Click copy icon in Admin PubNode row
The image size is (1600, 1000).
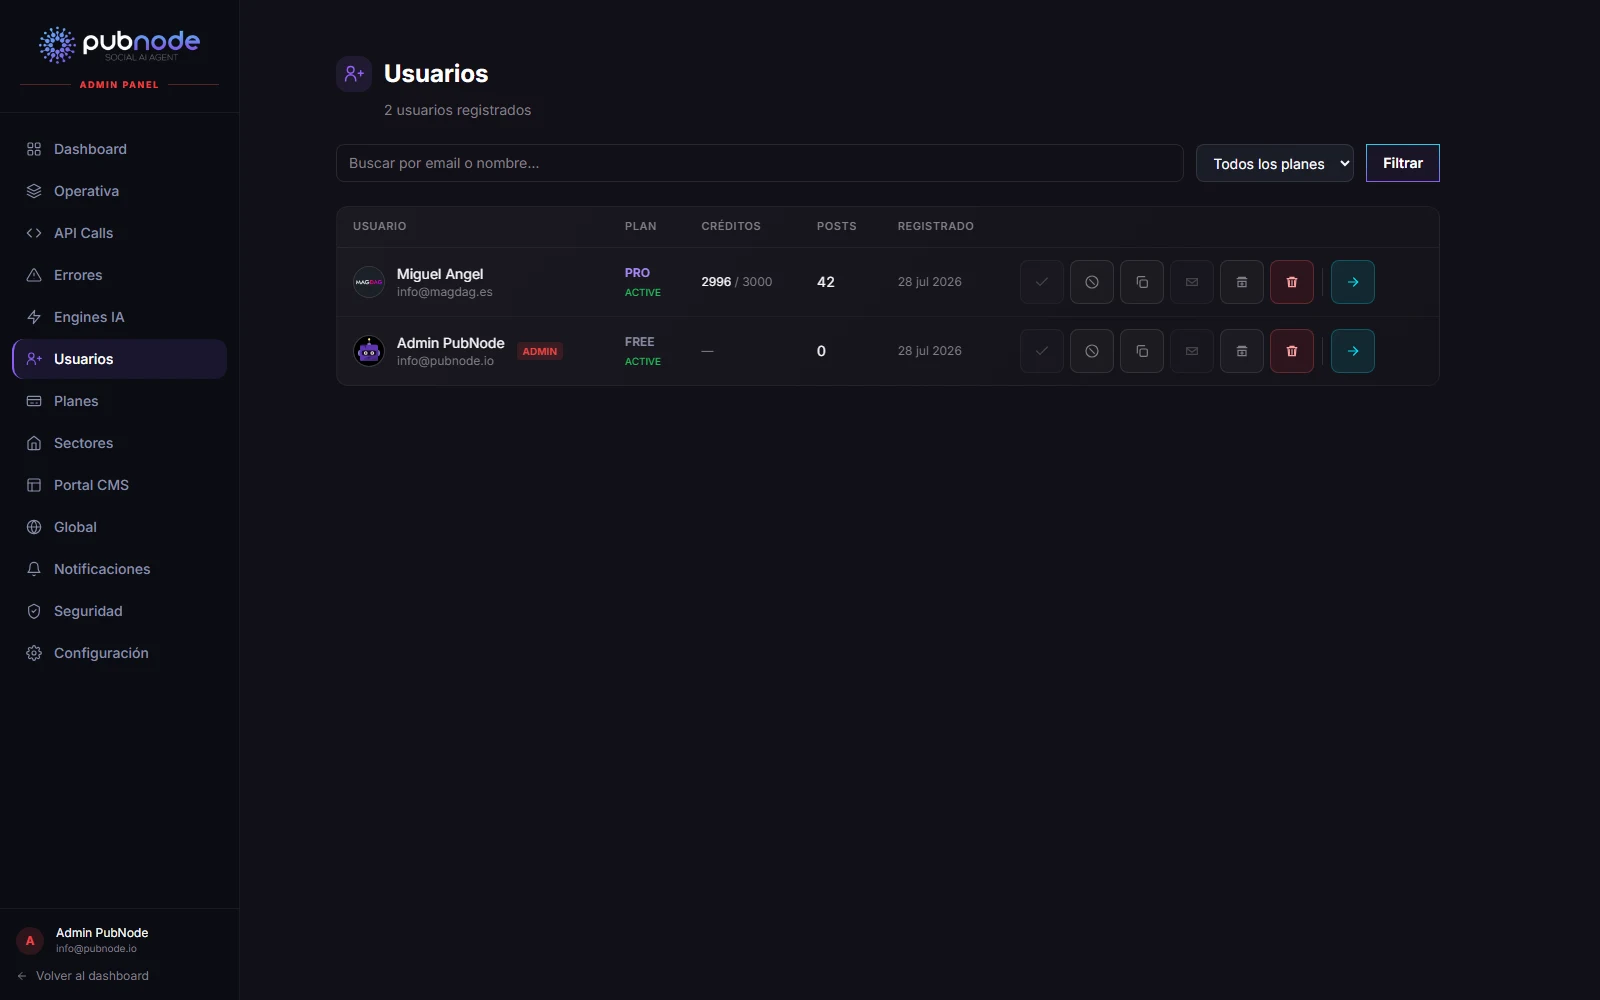(1142, 351)
